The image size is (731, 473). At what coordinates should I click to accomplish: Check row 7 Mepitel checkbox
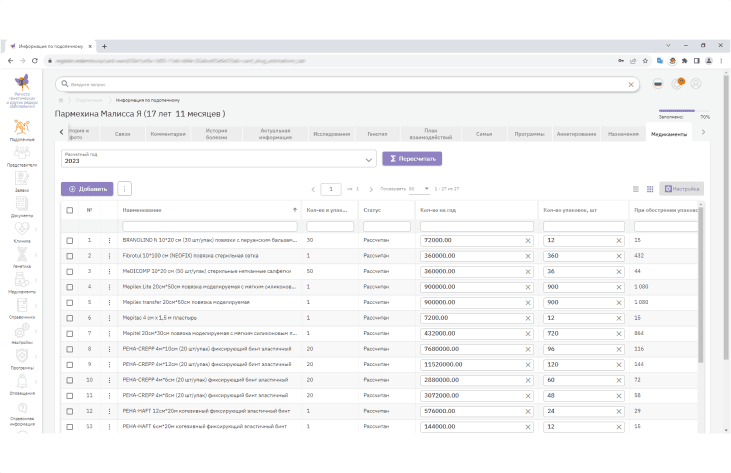[69, 334]
